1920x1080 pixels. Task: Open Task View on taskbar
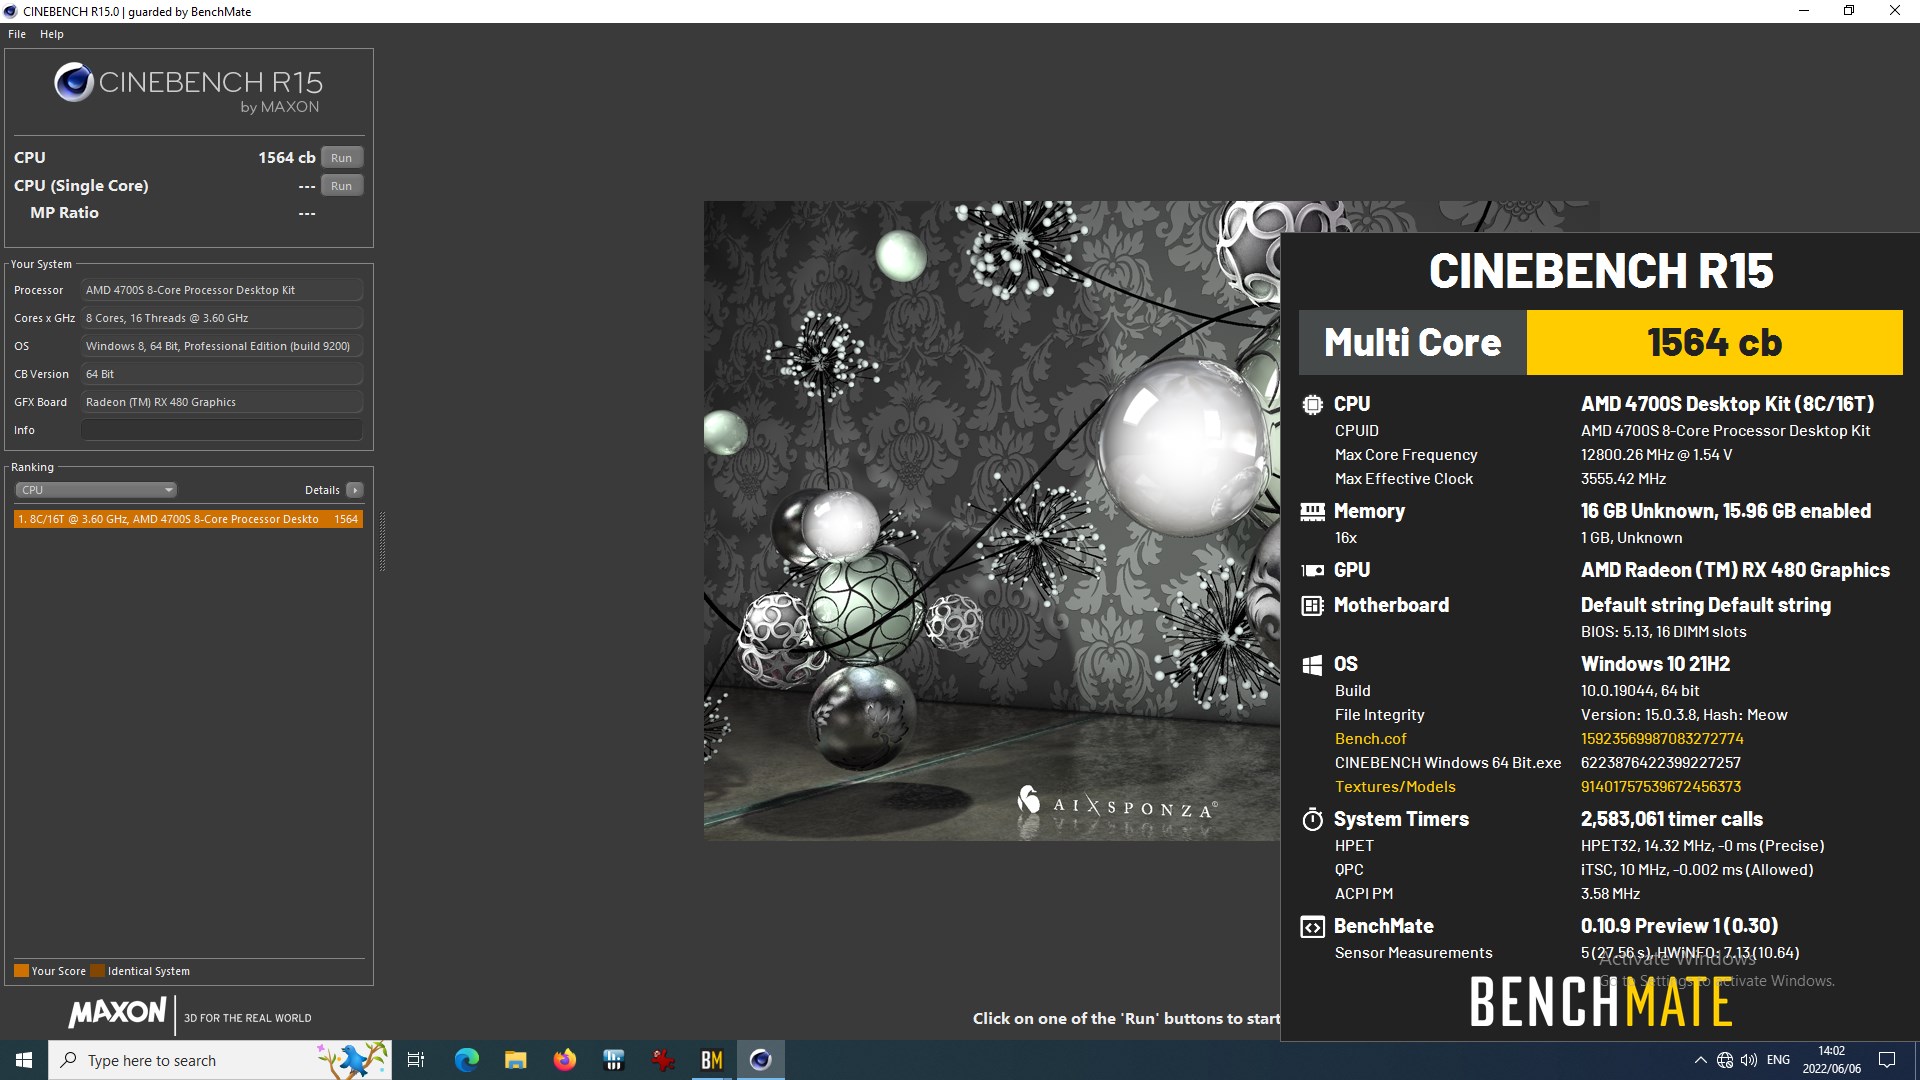416,1060
